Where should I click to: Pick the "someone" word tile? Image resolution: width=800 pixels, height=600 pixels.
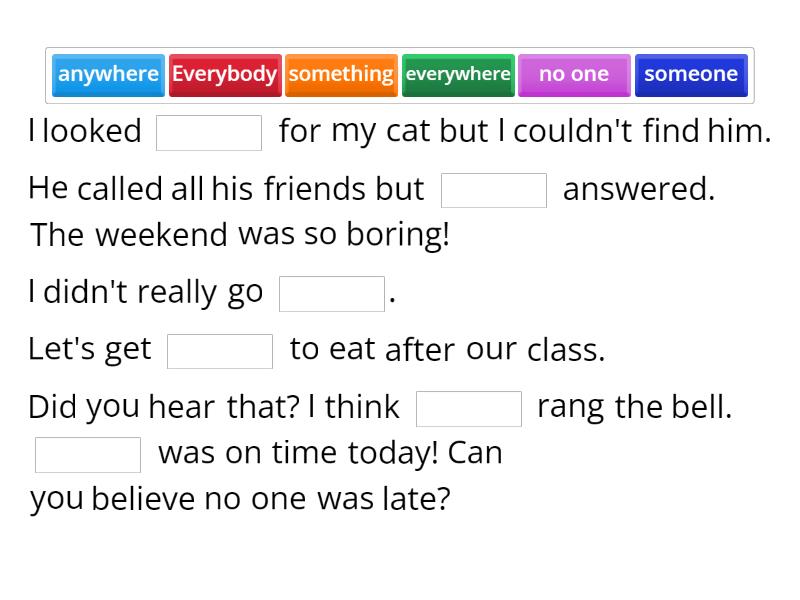pyautogui.click(x=691, y=73)
